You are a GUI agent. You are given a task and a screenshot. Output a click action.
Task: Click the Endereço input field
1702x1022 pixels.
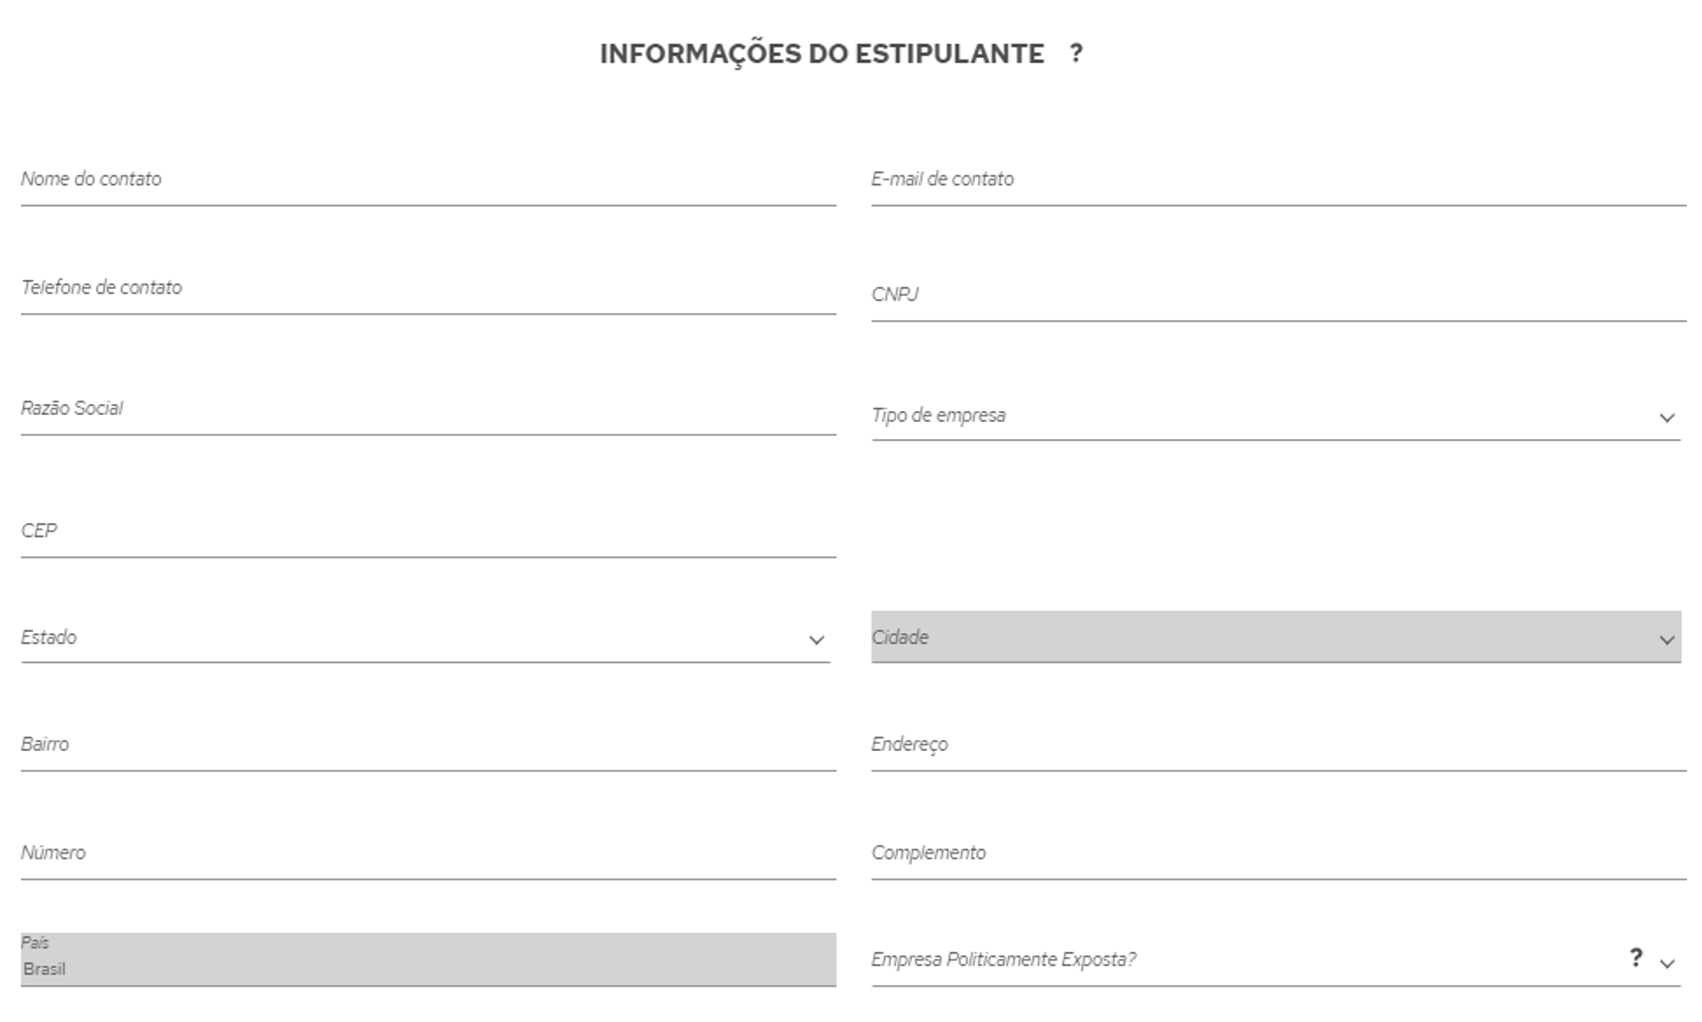pyautogui.click(x=1278, y=746)
